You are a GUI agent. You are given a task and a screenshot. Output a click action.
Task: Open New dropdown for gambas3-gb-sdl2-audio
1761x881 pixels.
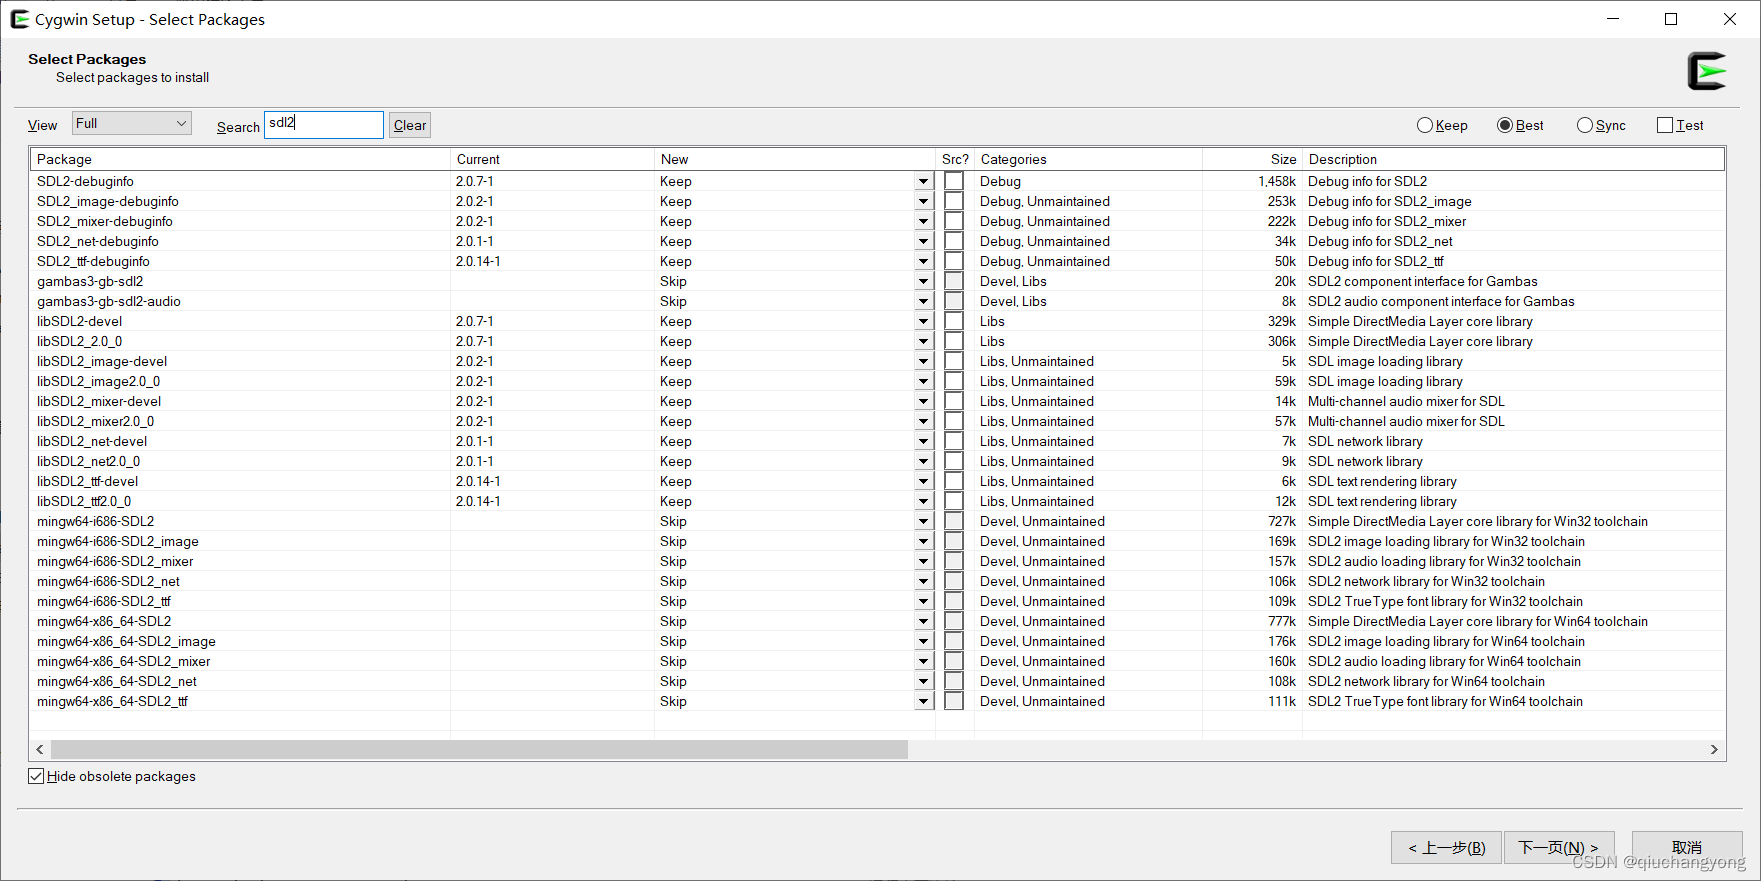tap(923, 301)
